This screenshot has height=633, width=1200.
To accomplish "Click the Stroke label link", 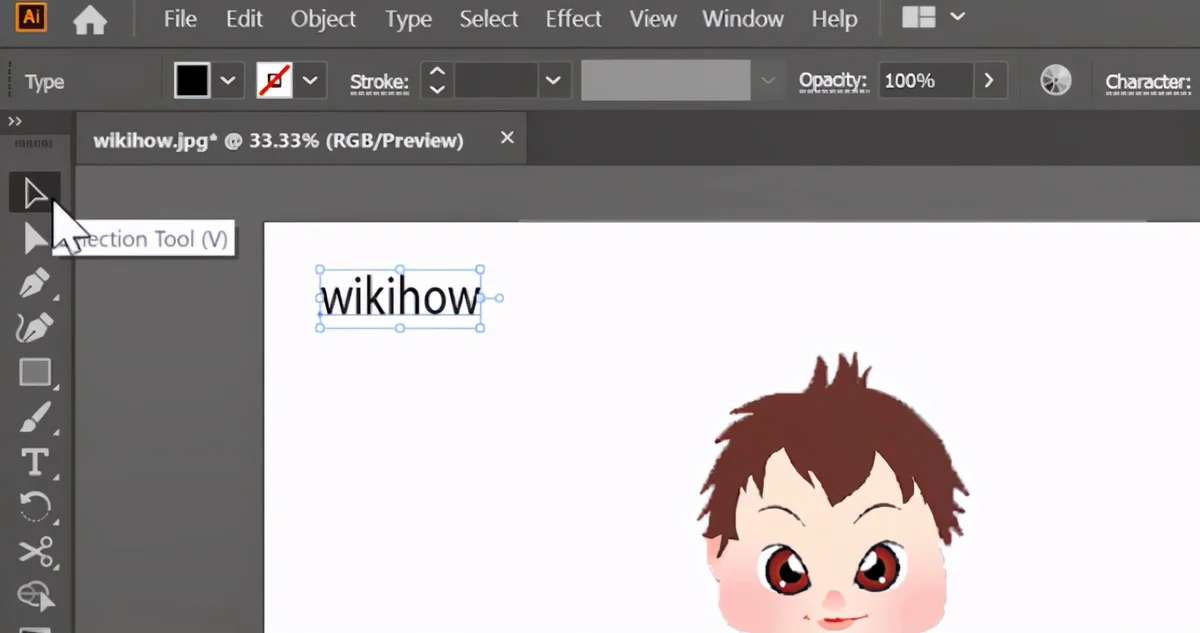I will coord(380,82).
